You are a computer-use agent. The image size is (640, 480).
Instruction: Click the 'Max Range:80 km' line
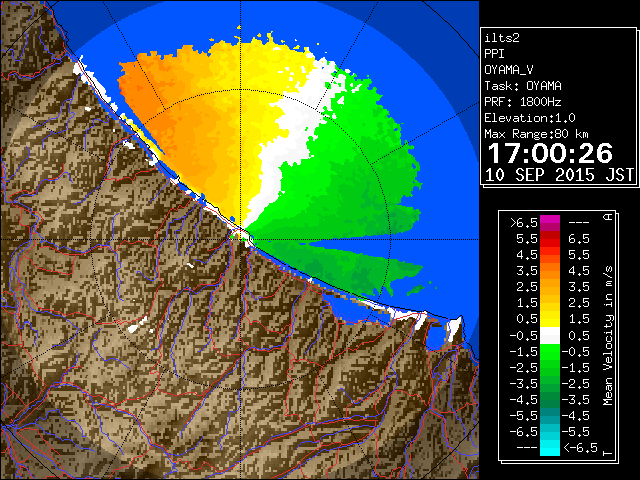pos(536,134)
